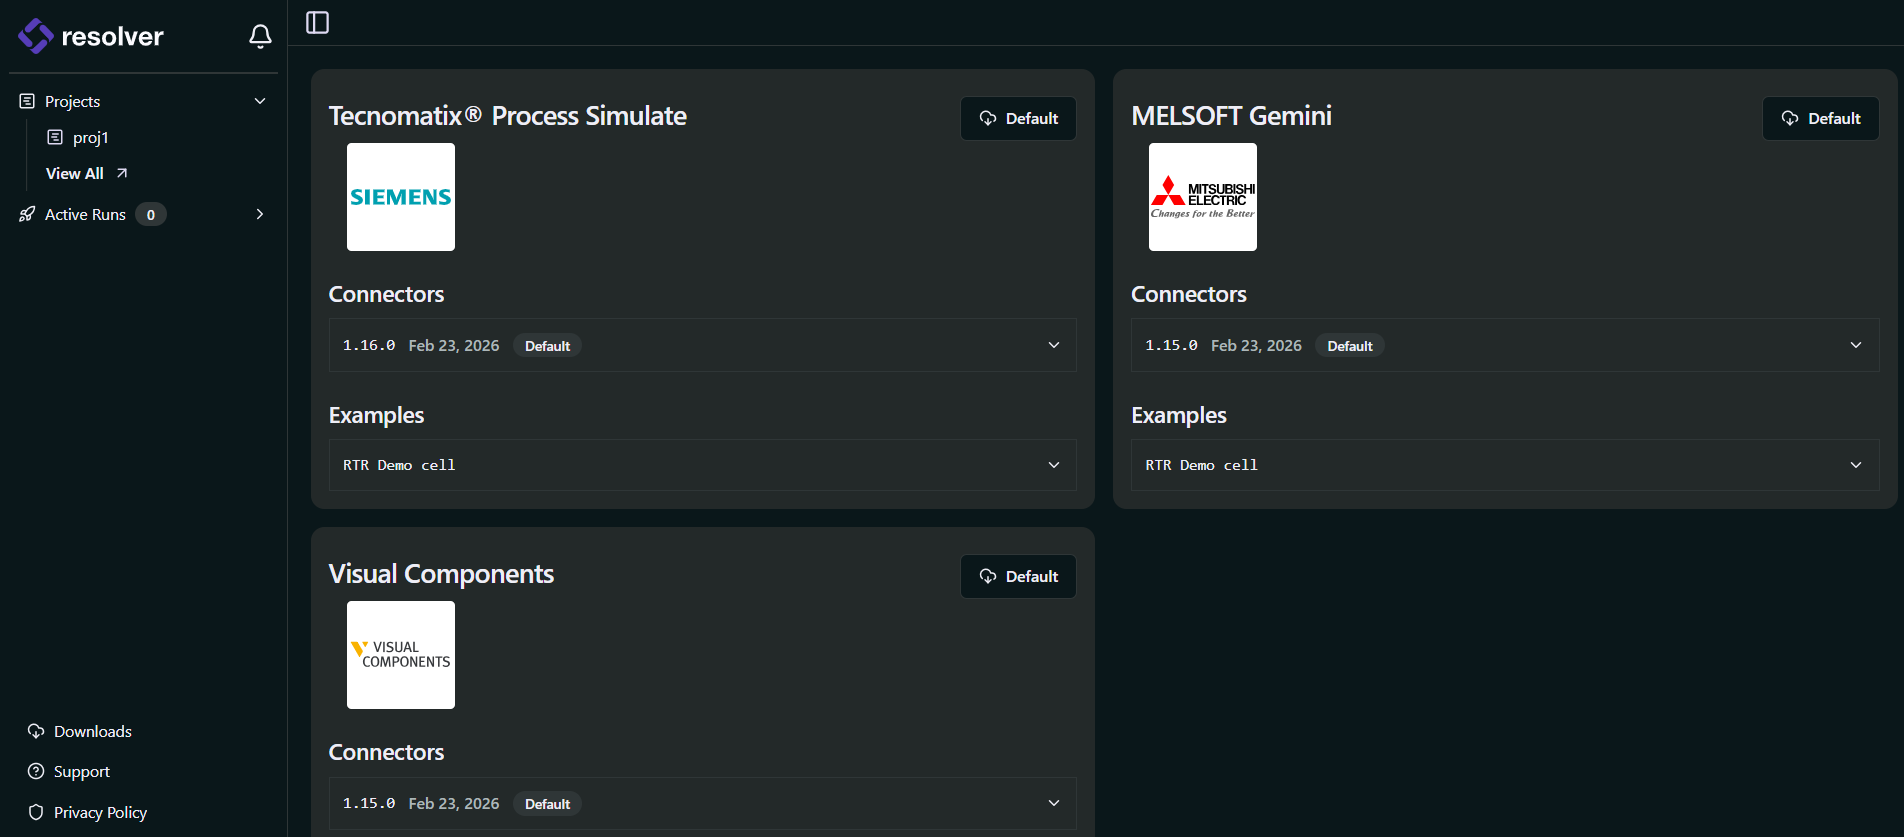Viewport: 1904px width, 837px height.
Task: Open the notifications bell
Action: (x=260, y=36)
